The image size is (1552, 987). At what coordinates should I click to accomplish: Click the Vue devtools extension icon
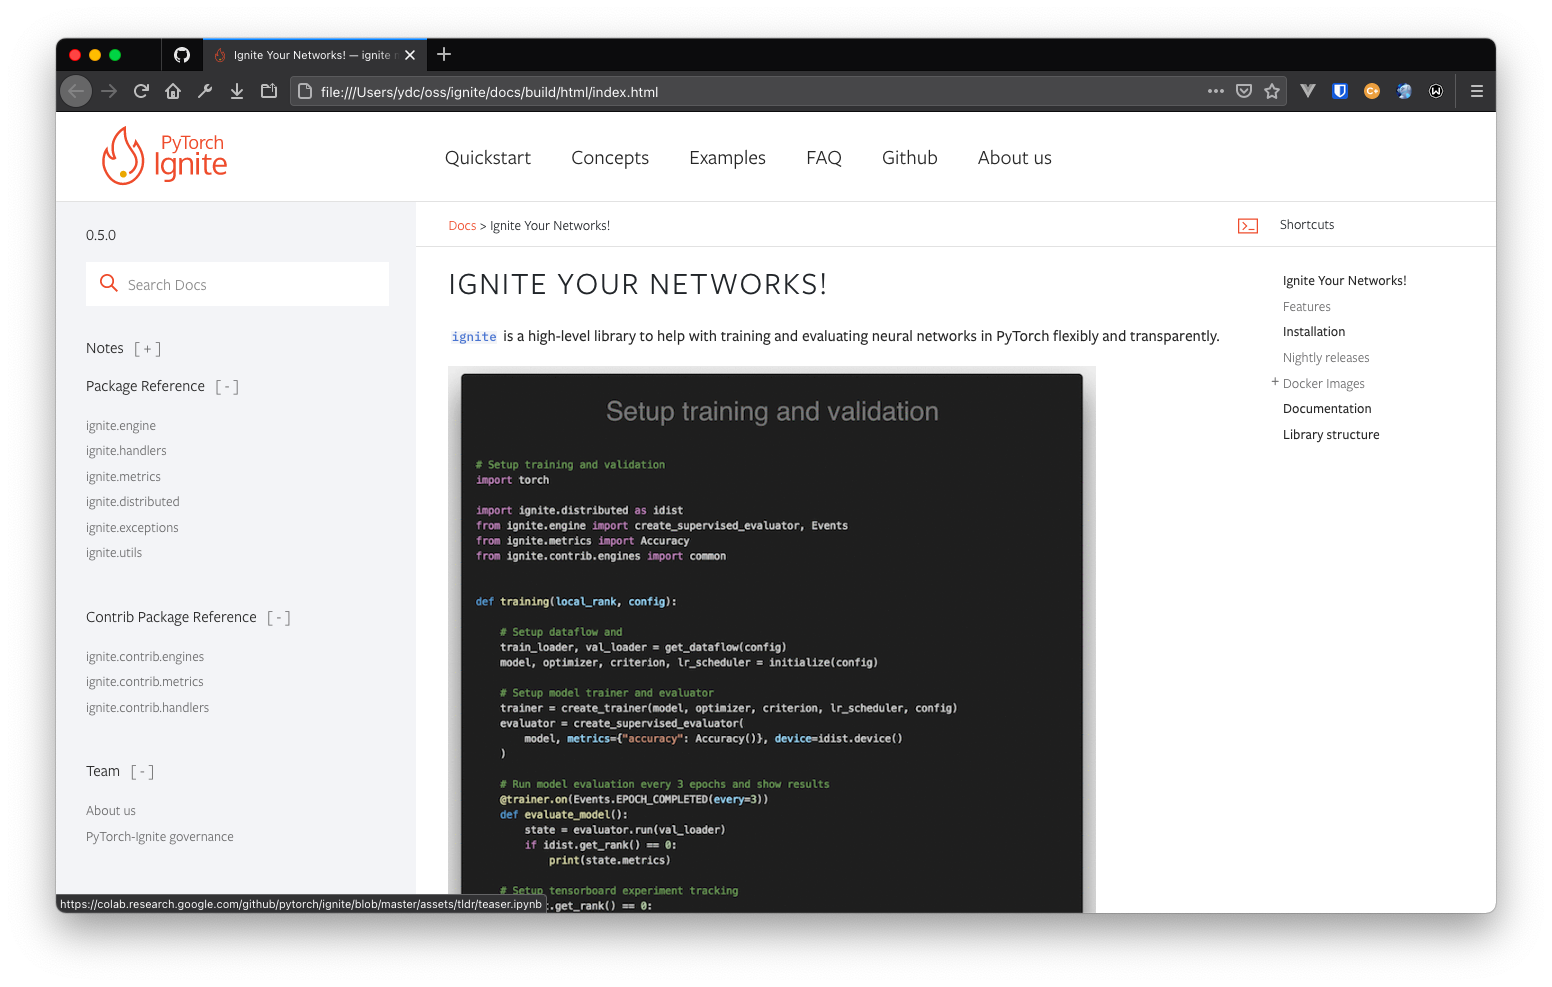1308,91
